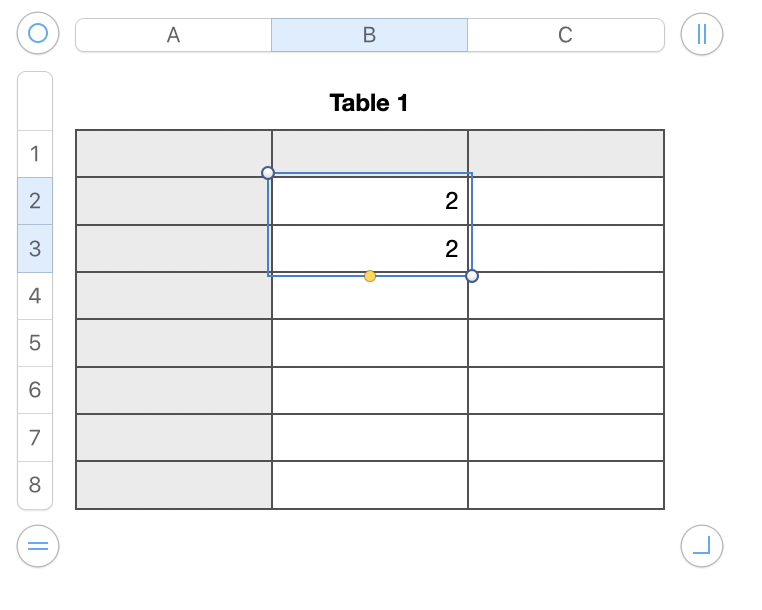Image resolution: width=762 pixels, height=610 pixels.
Task: Select row 6 header
Action: [35, 390]
